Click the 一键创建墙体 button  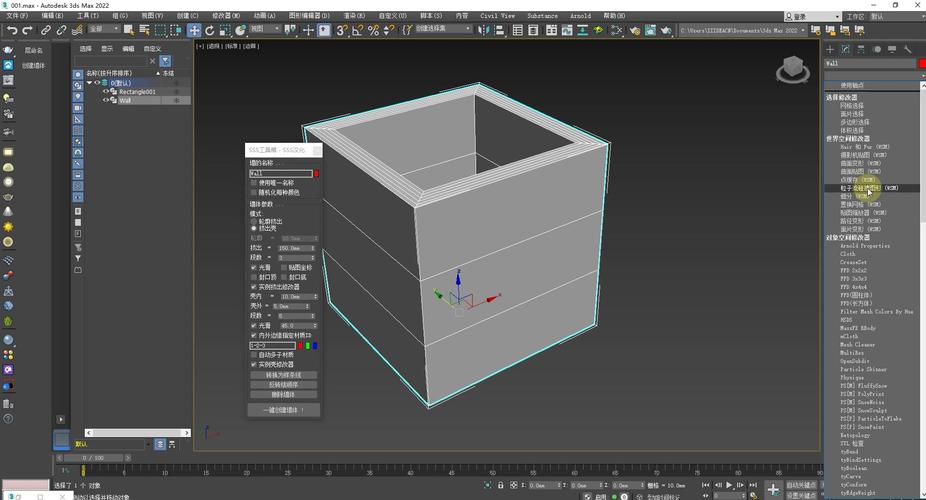pos(283,410)
